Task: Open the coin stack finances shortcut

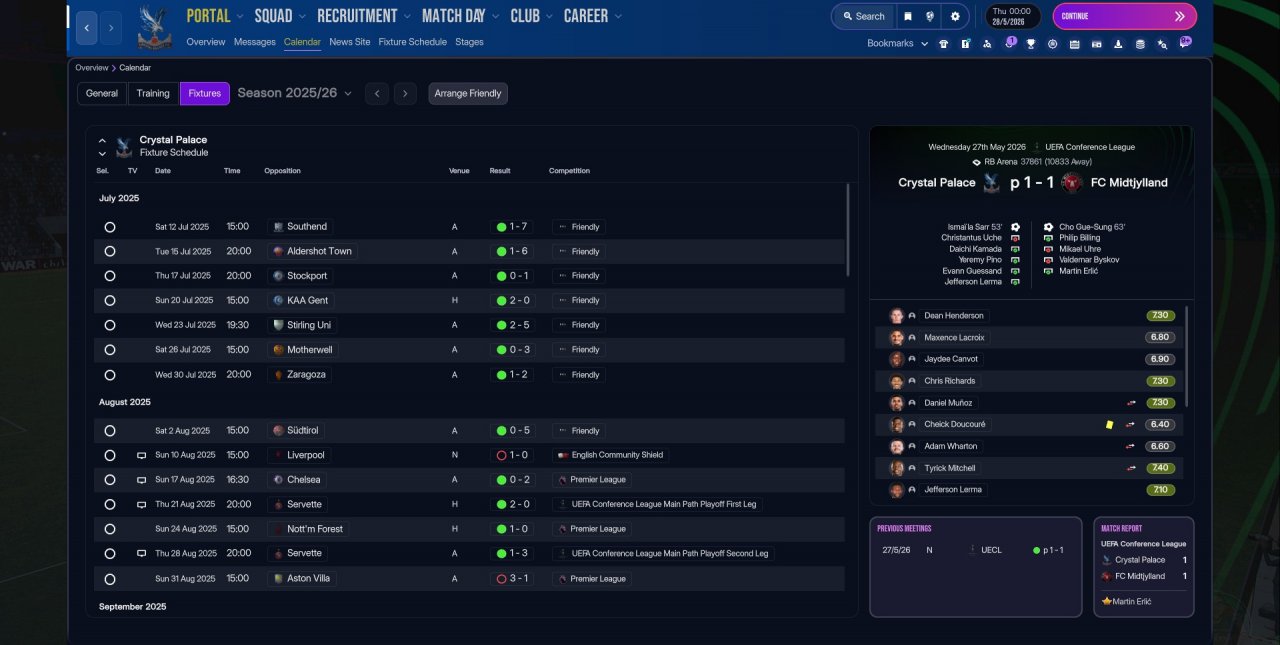Action: point(1140,44)
